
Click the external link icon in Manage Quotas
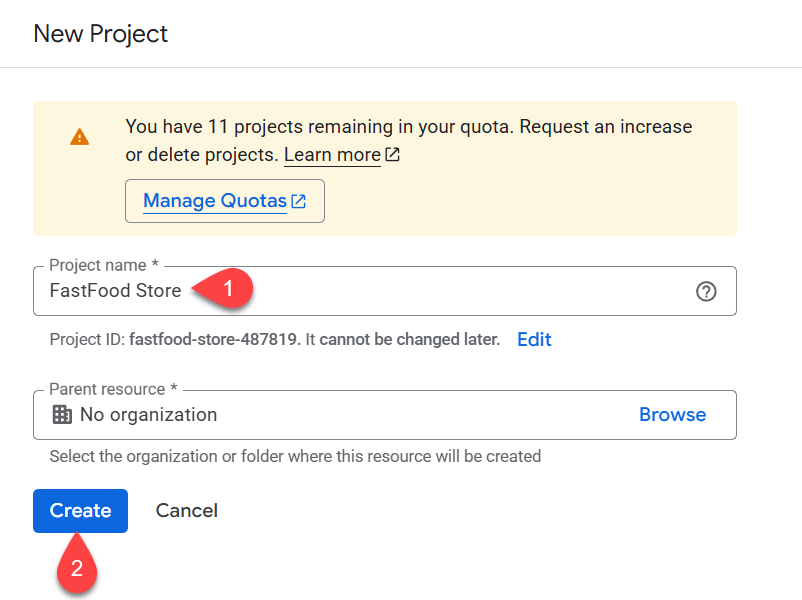pos(299,201)
